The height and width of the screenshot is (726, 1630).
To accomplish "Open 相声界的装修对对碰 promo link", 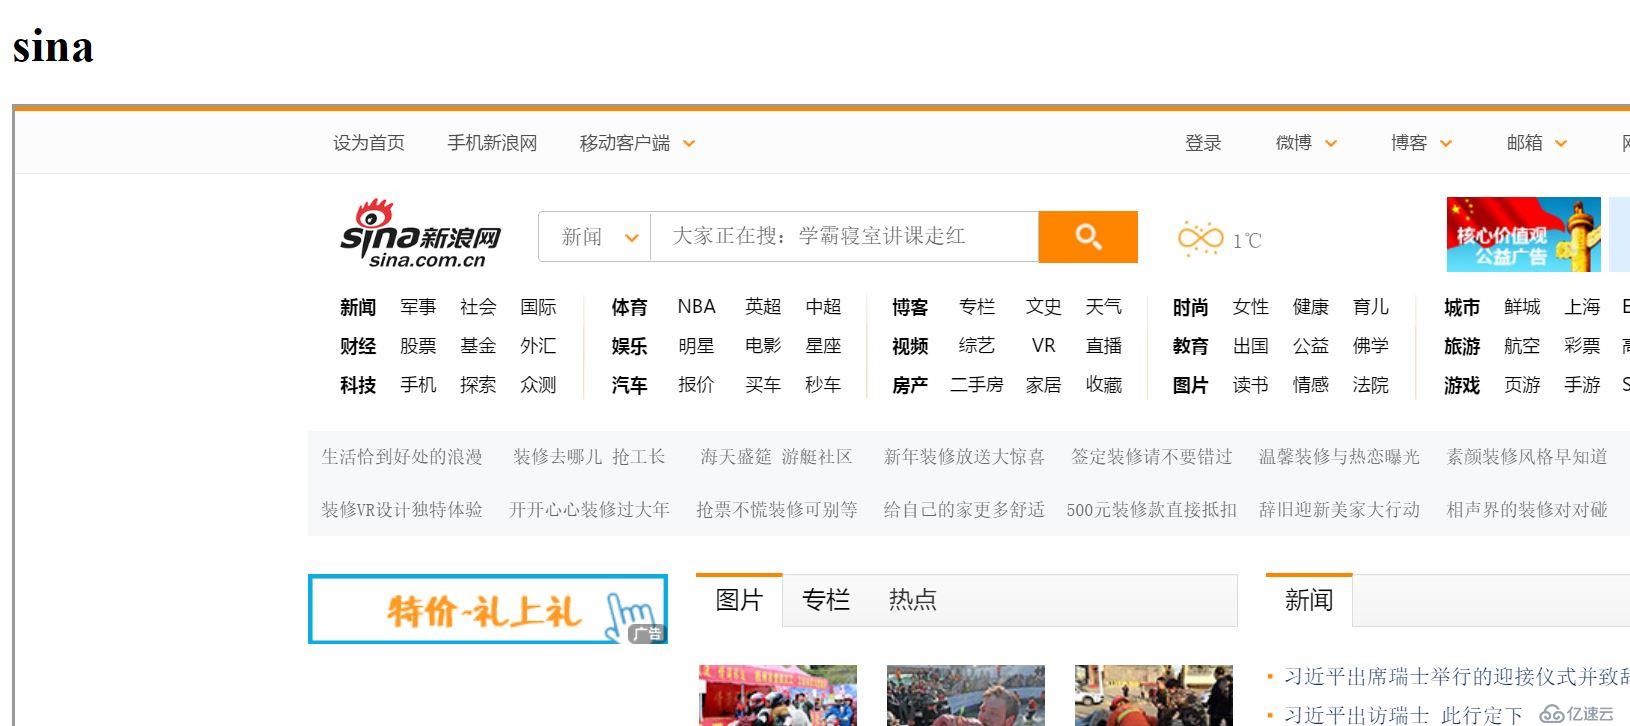I will [1527, 510].
